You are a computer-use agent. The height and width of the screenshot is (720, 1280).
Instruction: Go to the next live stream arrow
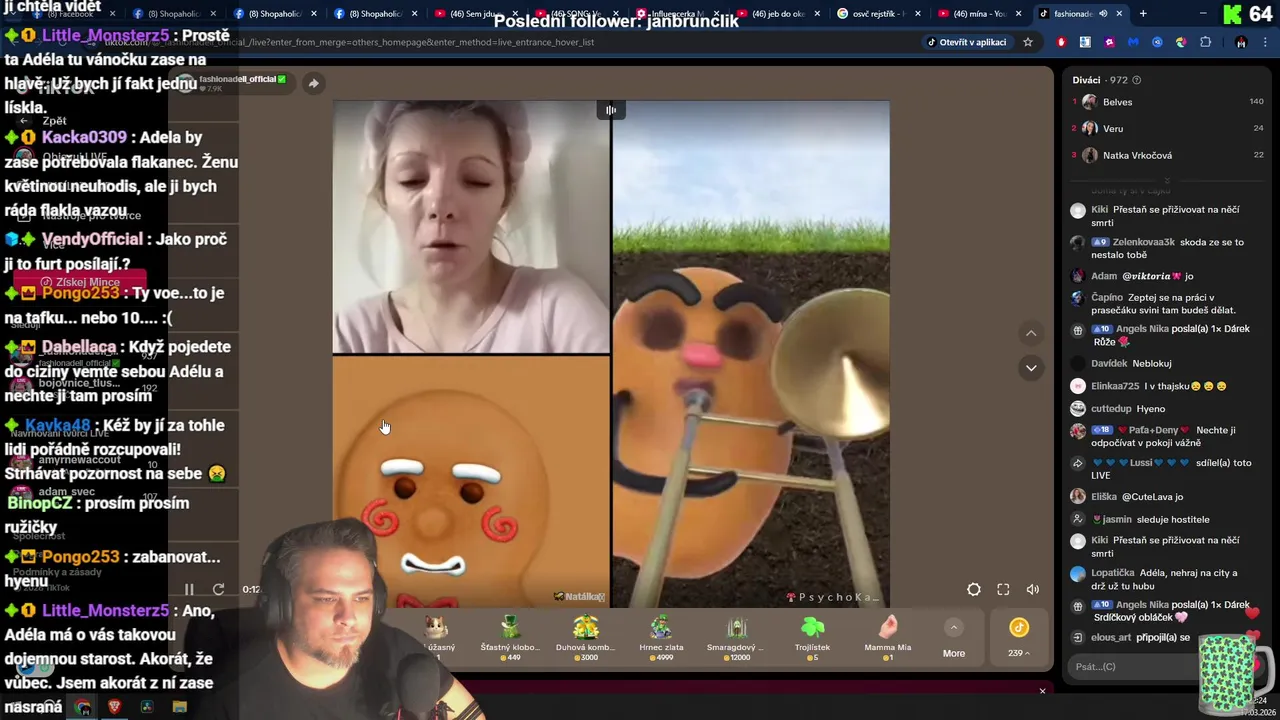(1031, 368)
